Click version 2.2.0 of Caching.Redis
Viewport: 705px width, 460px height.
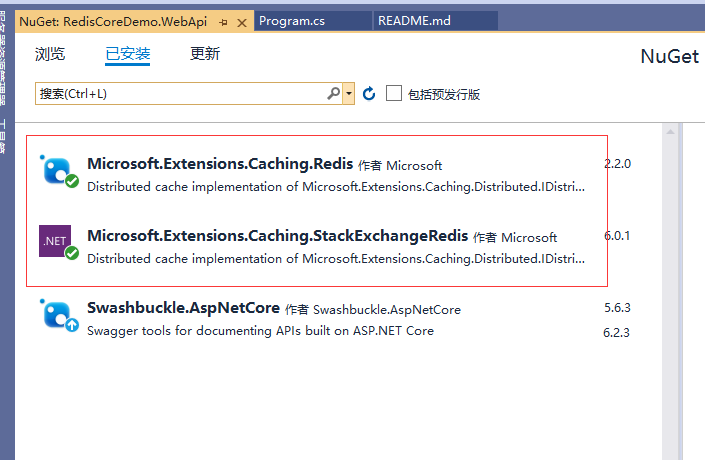(617, 164)
